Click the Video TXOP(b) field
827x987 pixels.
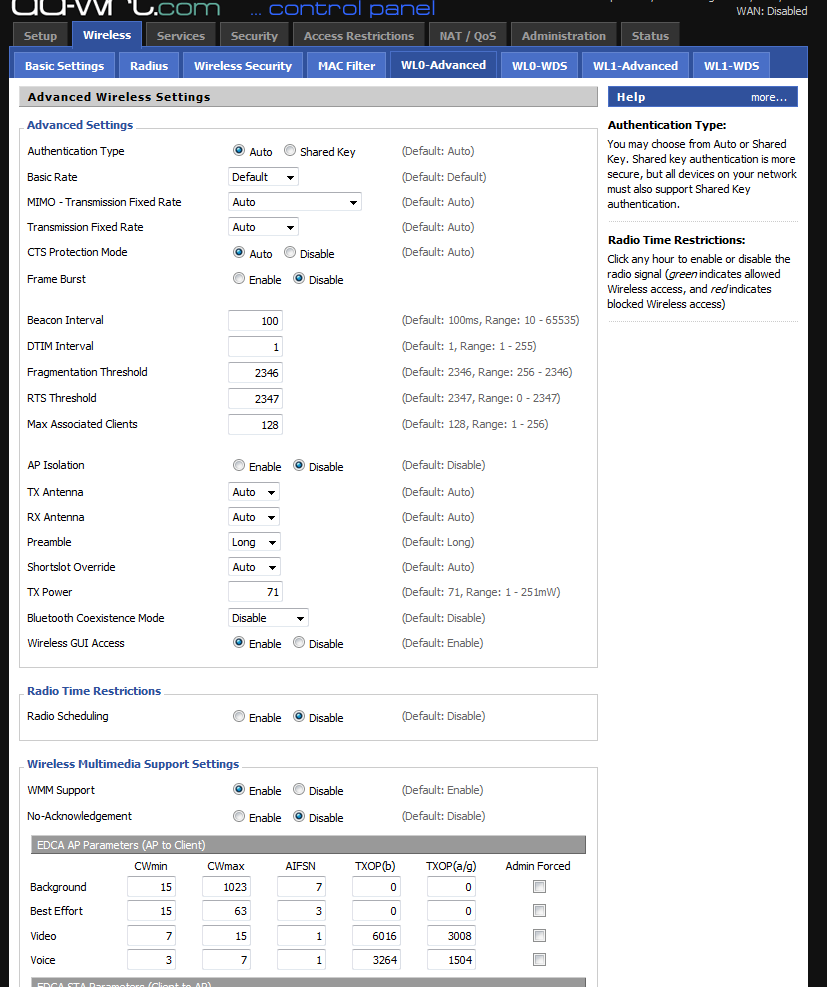[376, 936]
